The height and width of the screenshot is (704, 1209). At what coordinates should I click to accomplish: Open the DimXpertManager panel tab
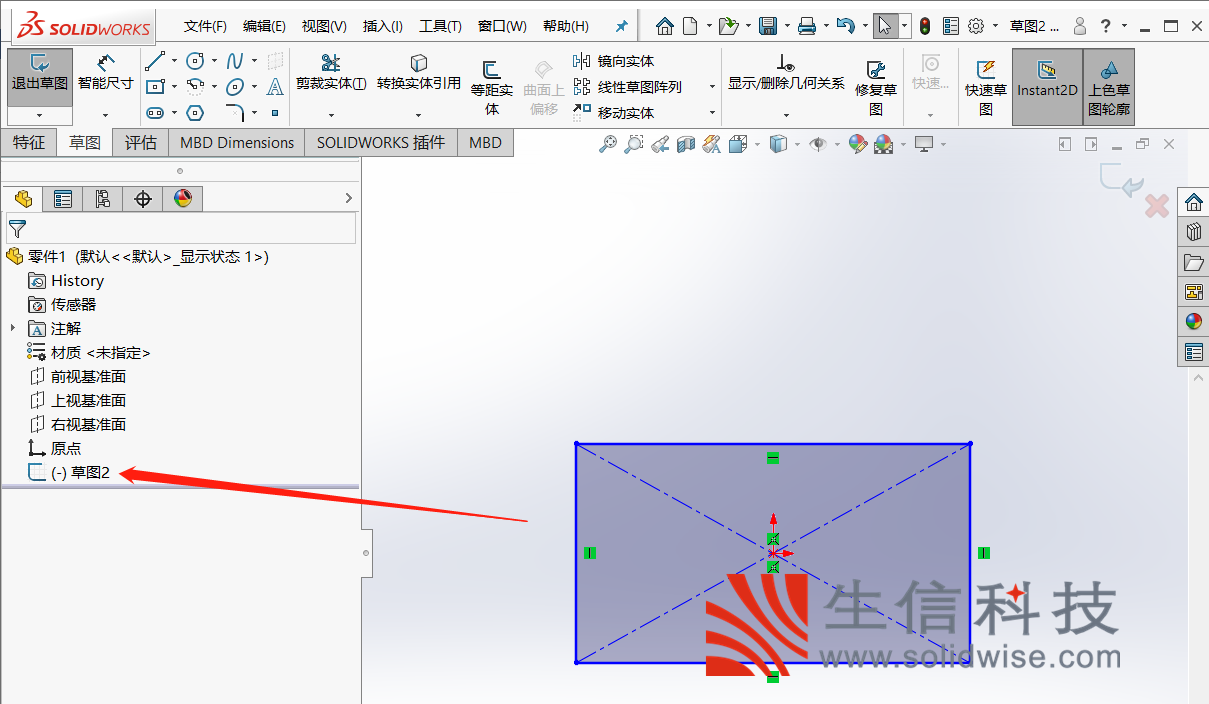click(x=143, y=199)
